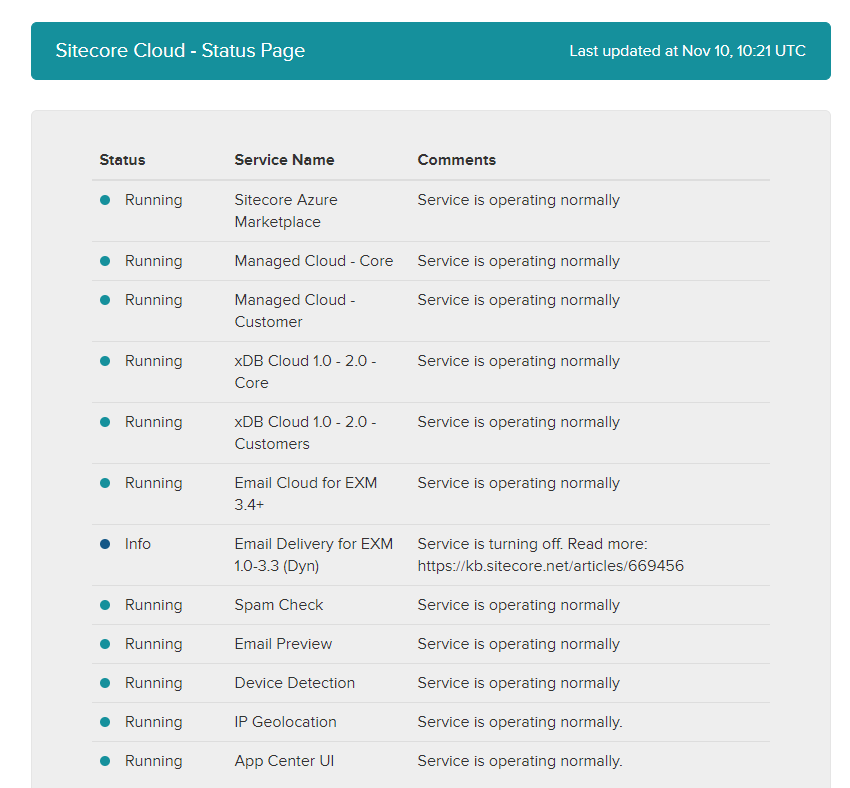The height and width of the screenshot is (788, 850).
Task: Select Email Cloud for EXM 3.4+ name
Action: click(x=306, y=494)
